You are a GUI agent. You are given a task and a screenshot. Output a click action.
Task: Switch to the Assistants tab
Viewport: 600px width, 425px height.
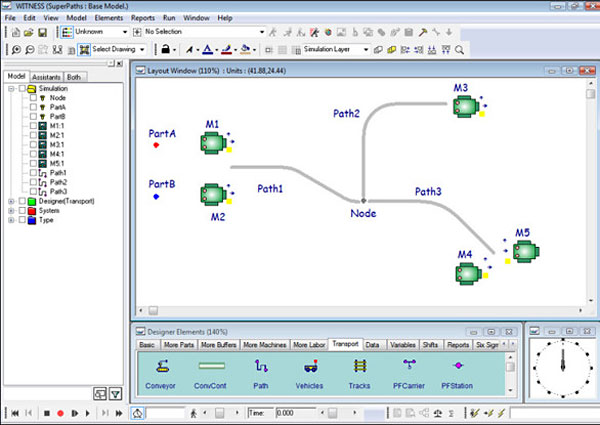click(46, 77)
